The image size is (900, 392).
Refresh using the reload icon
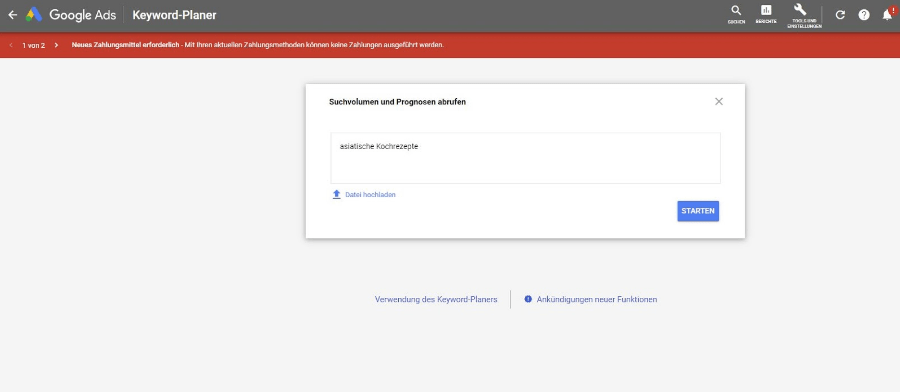pos(840,15)
